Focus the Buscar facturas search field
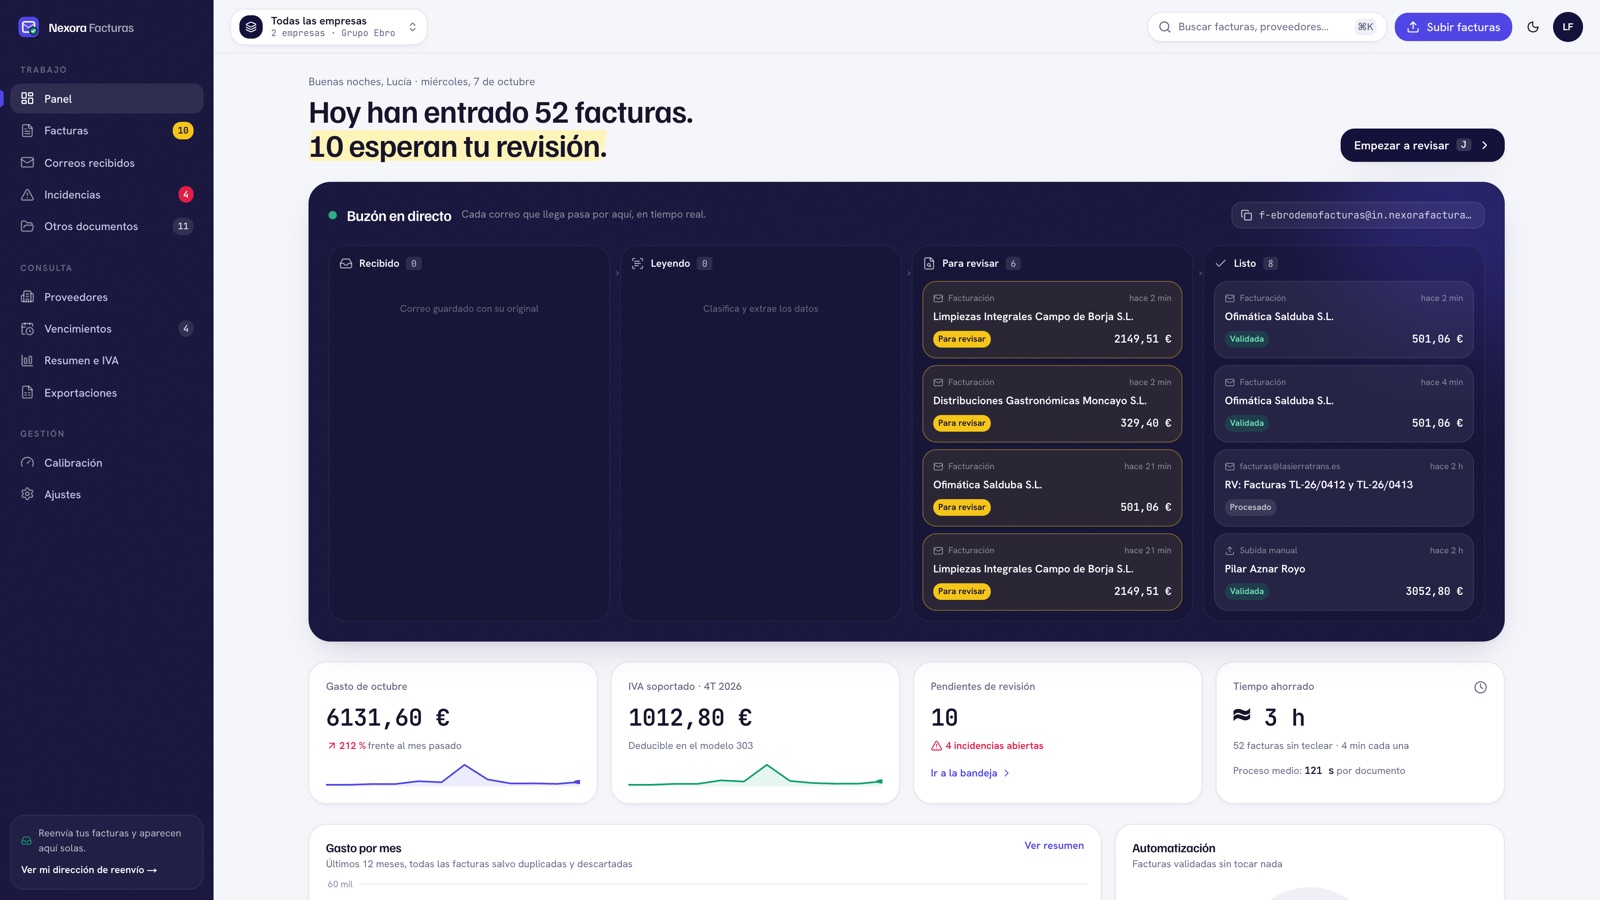This screenshot has width=1600, height=900. 1266,27
